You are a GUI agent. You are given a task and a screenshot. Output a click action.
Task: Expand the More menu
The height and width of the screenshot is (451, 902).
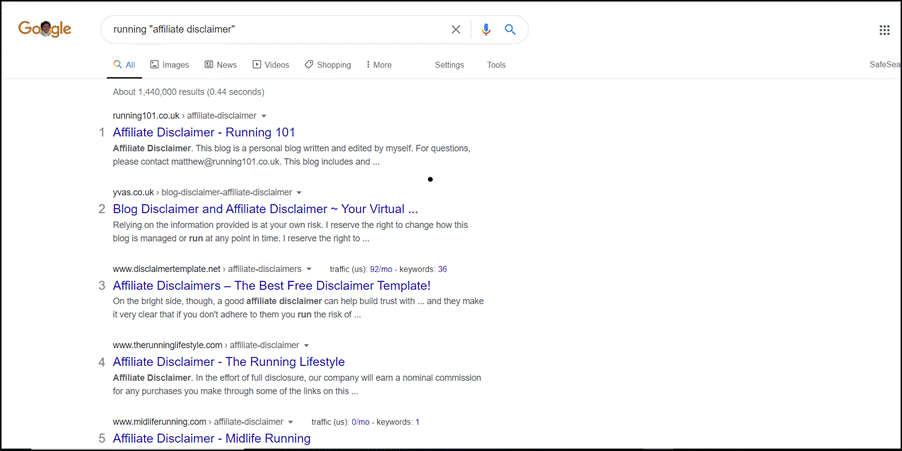coord(379,65)
